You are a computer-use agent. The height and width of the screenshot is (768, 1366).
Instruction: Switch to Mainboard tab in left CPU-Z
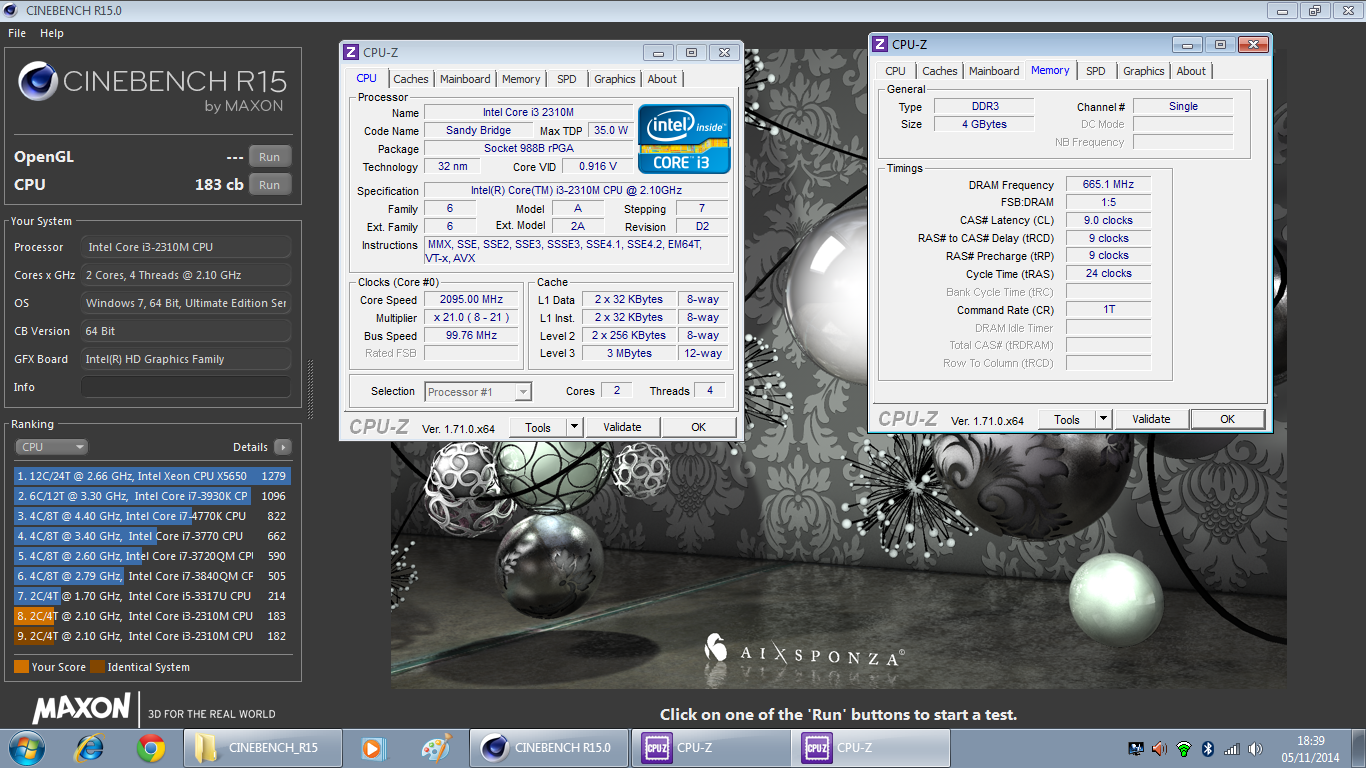pyautogui.click(x=465, y=79)
